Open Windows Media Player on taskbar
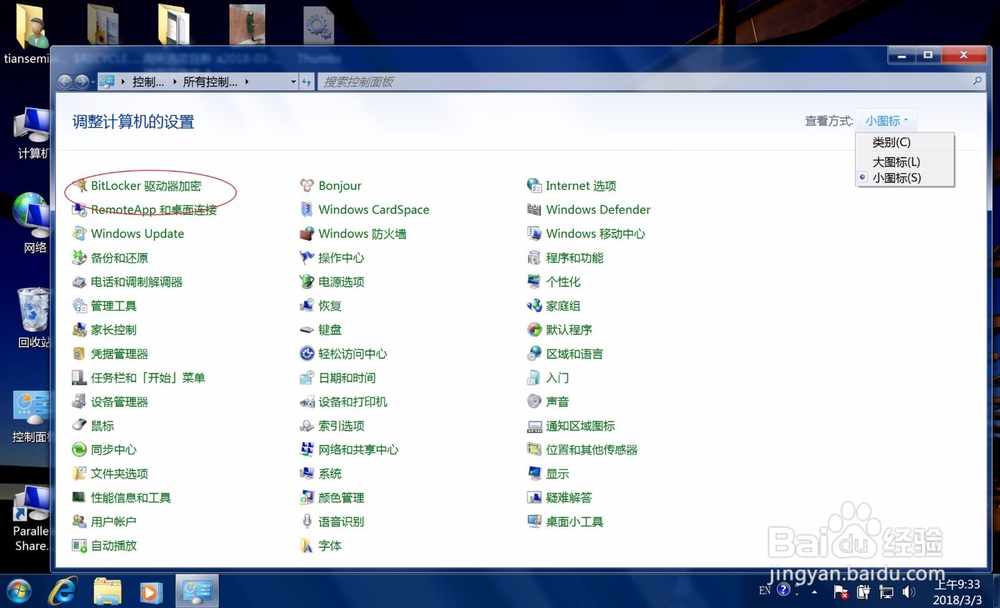This screenshot has width=1000, height=608. point(151,593)
